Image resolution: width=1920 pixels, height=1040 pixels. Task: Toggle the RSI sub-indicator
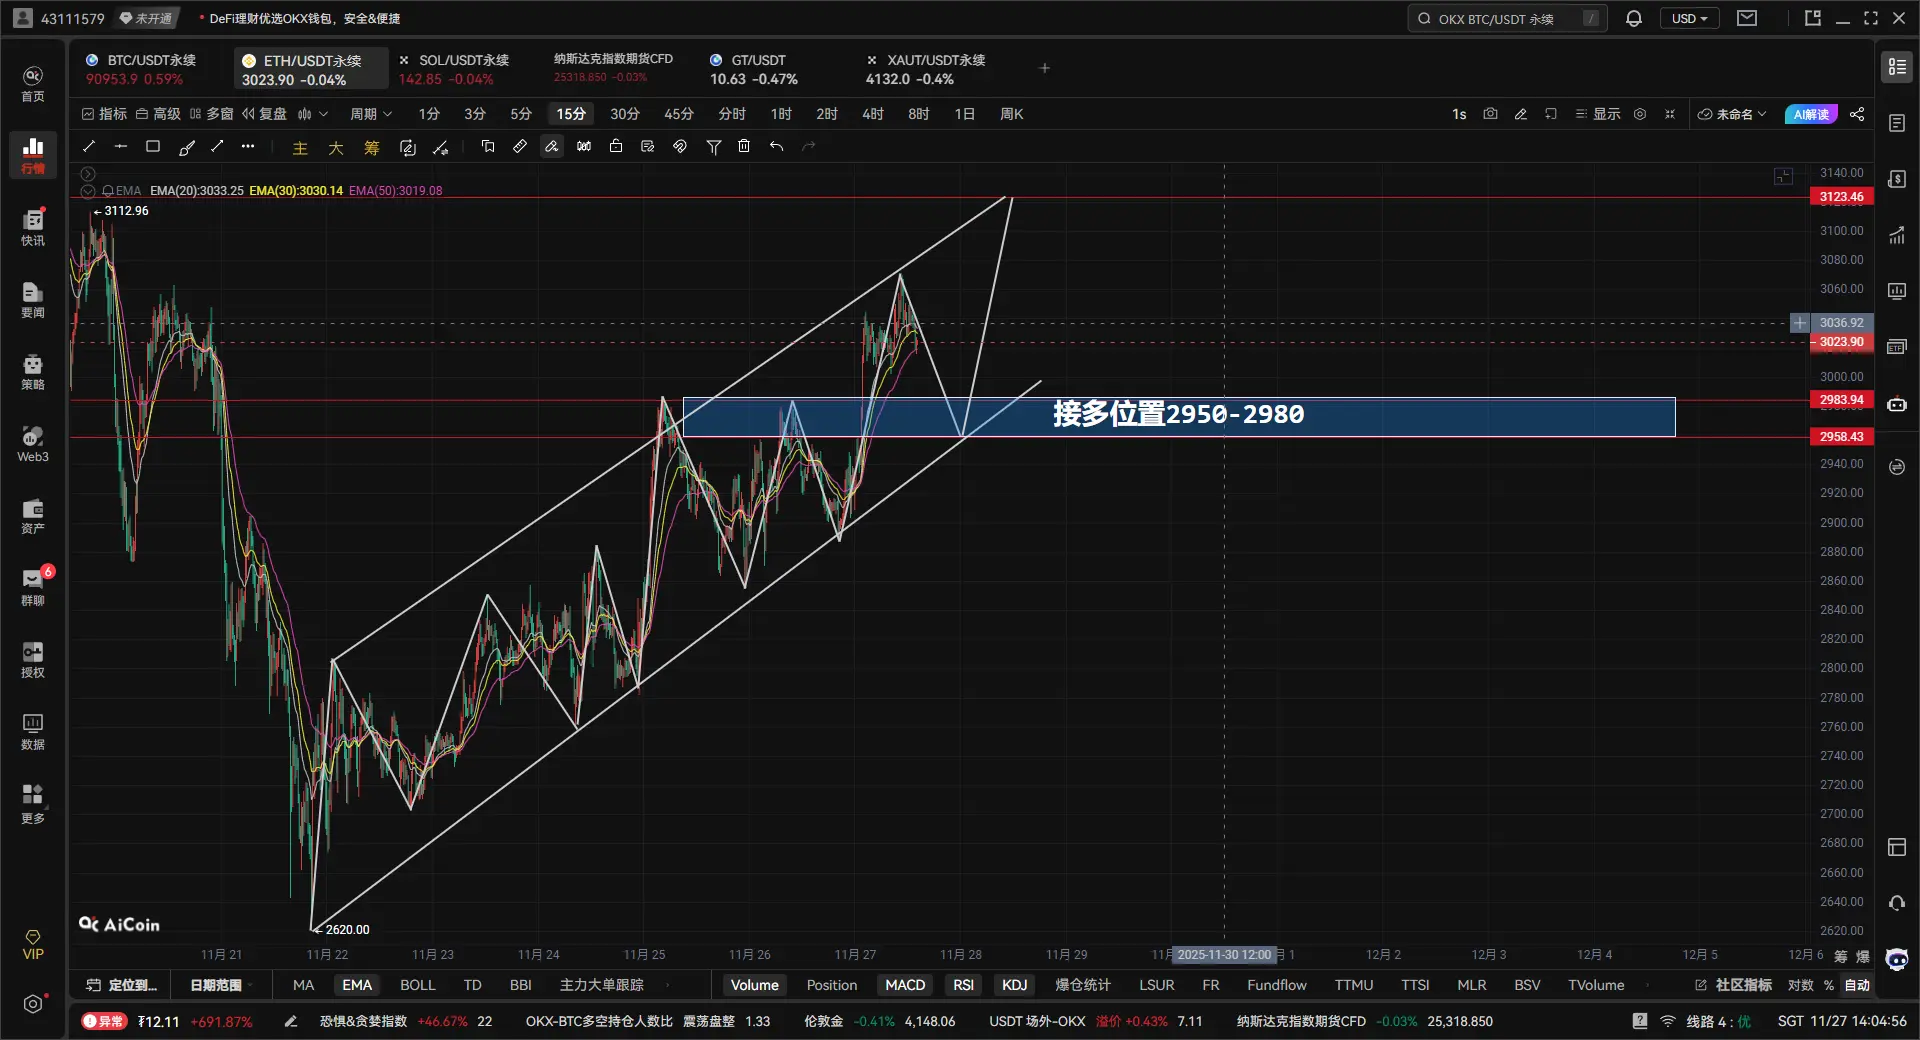[x=963, y=985]
